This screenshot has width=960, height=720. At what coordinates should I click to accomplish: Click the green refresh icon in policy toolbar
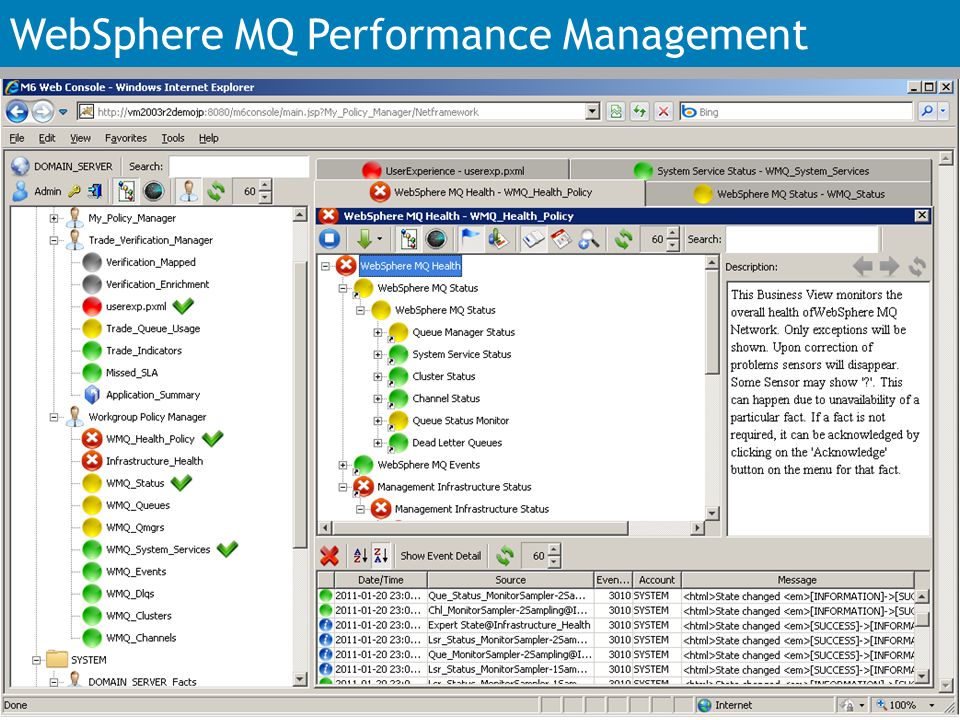click(x=623, y=239)
